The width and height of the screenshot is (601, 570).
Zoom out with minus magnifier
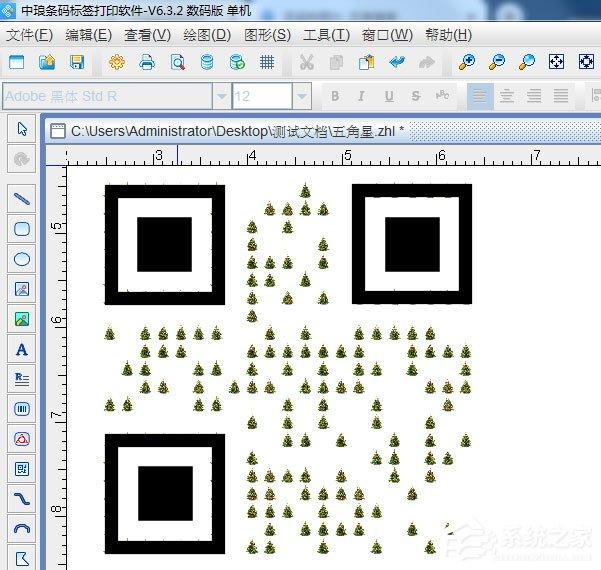[x=497, y=62]
